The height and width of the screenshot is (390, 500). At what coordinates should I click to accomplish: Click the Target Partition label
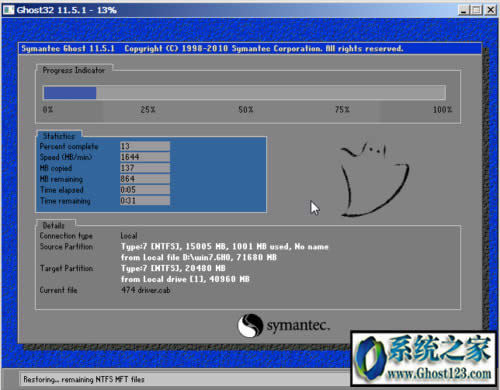pyautogui.click(x=66, y=268)
